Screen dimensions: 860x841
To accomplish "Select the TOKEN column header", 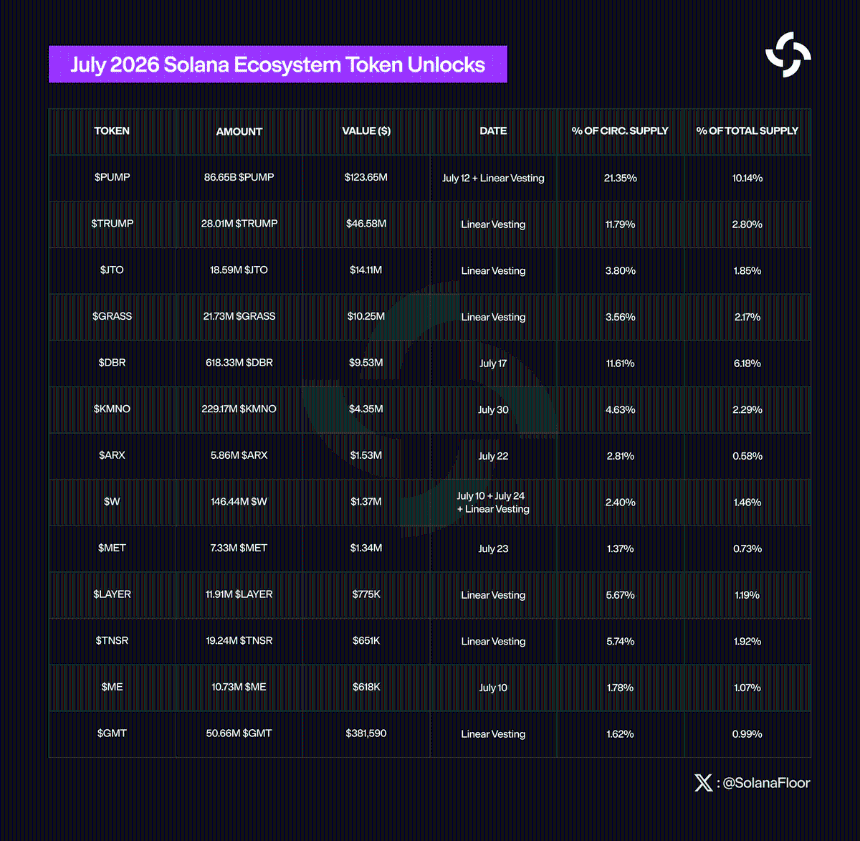I will click(x=112, y=131).
